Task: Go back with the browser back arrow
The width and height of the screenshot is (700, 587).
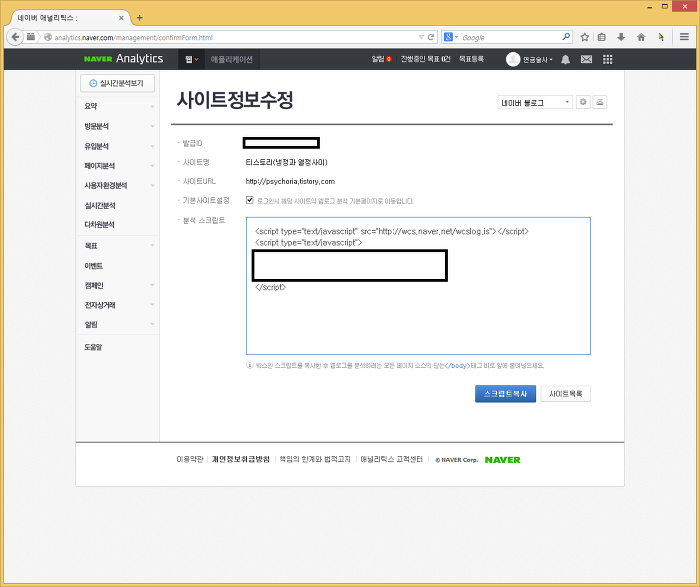Action: 15,37
